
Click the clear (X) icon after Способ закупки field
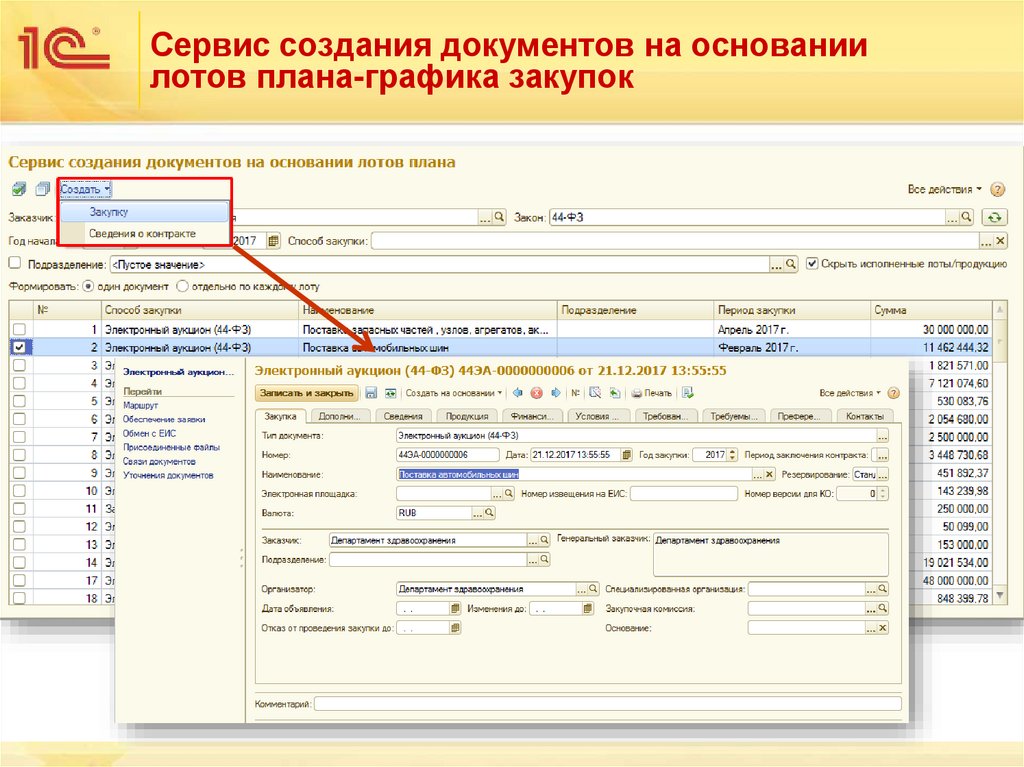pyautogui.click(x=1000, y=240)
